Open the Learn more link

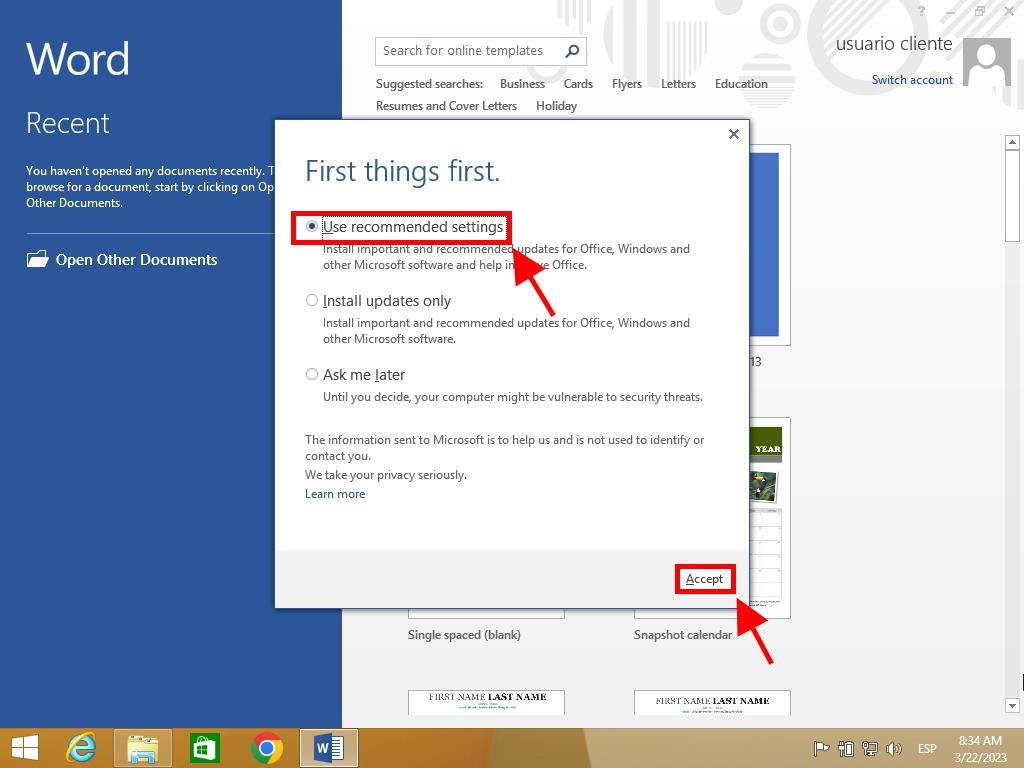[x=335, y=494]
